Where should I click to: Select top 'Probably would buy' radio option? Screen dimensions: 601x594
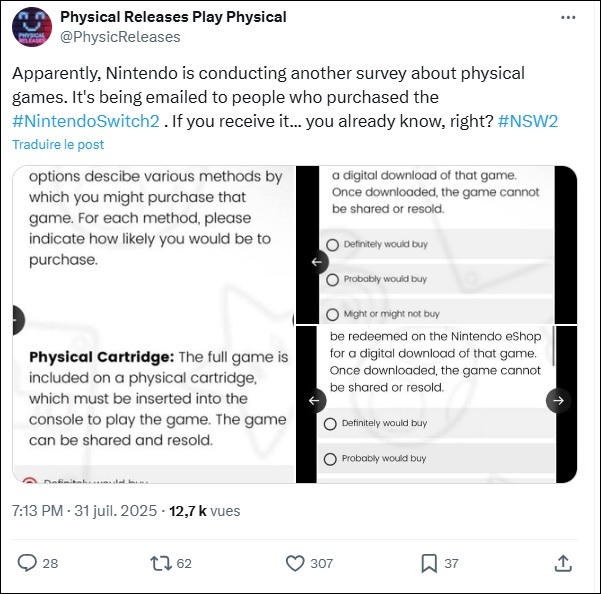tap(332, 279)
